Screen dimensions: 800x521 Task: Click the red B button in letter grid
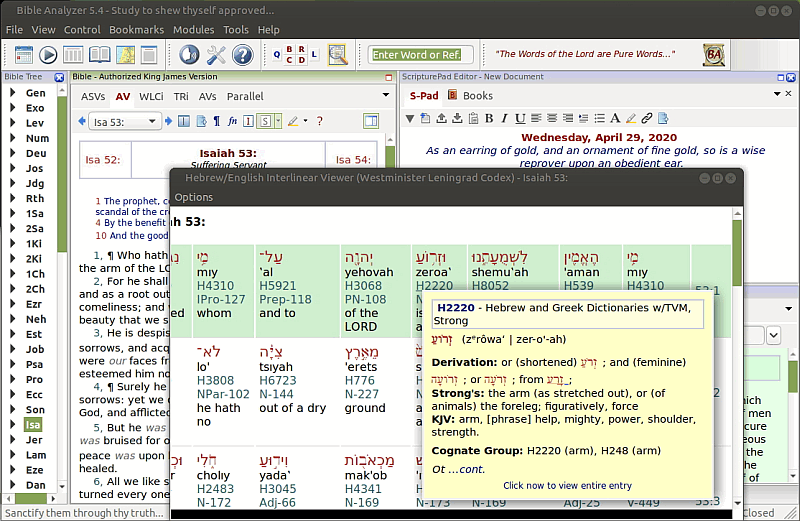point(289,49)
